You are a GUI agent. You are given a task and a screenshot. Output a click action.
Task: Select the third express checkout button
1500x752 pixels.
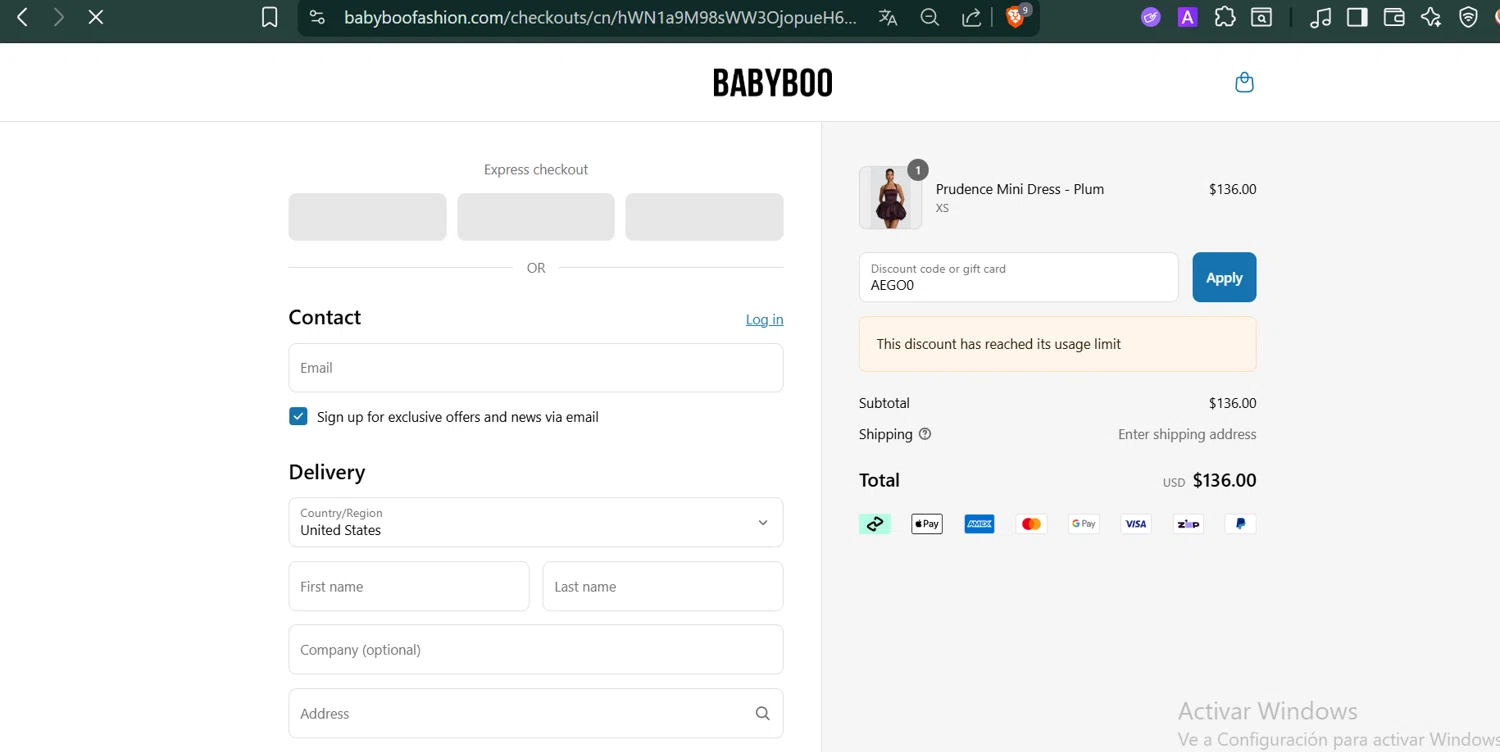[x=704, y=217]
